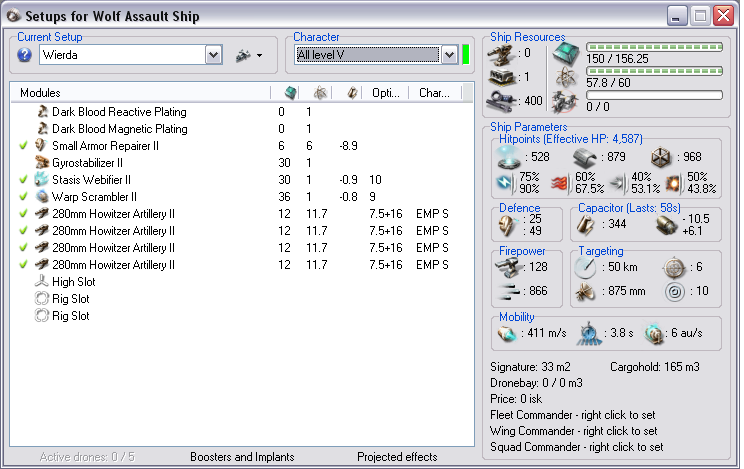Image resolution: width=744 pixels, height=469 pixels.
Task: Click the scan resolution icon showing 875 mm
Action: click(586, 291)
